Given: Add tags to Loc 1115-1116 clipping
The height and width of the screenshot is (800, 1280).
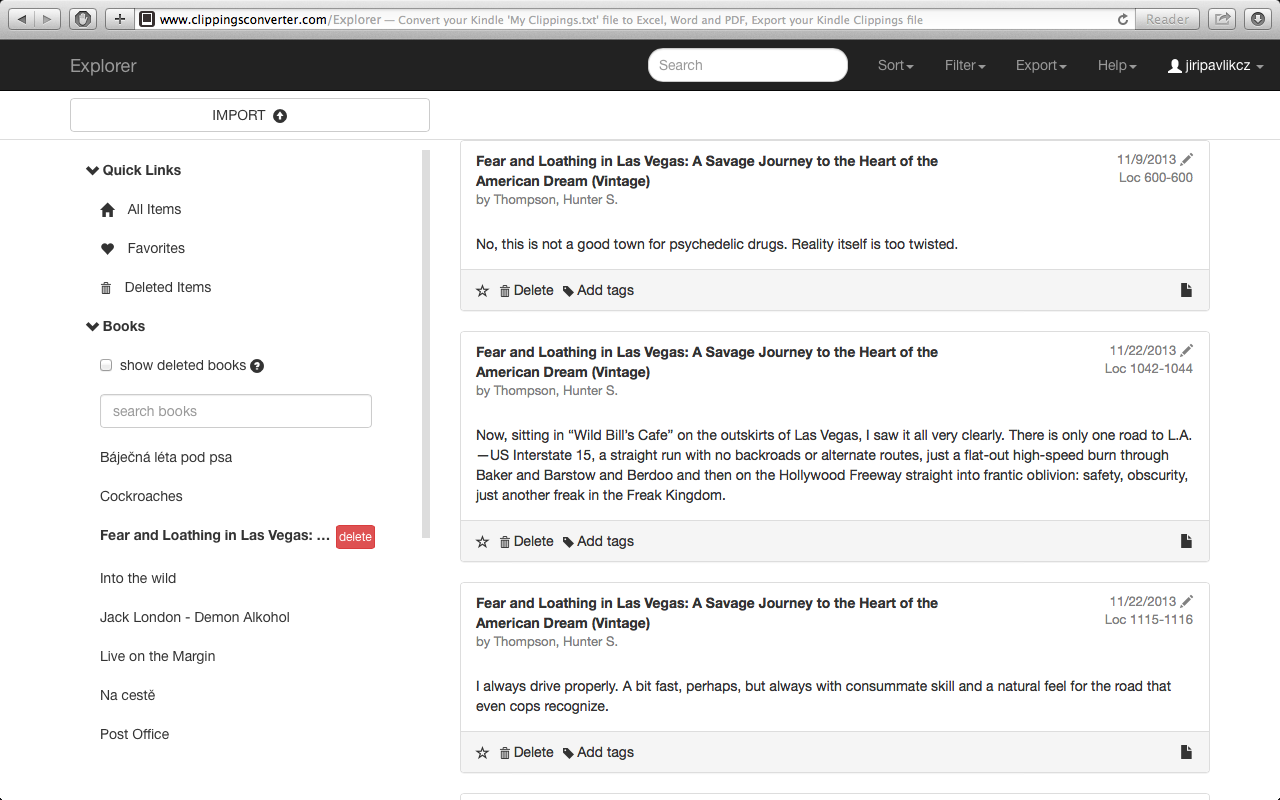Looking at the screenshot, I should 598,752.
